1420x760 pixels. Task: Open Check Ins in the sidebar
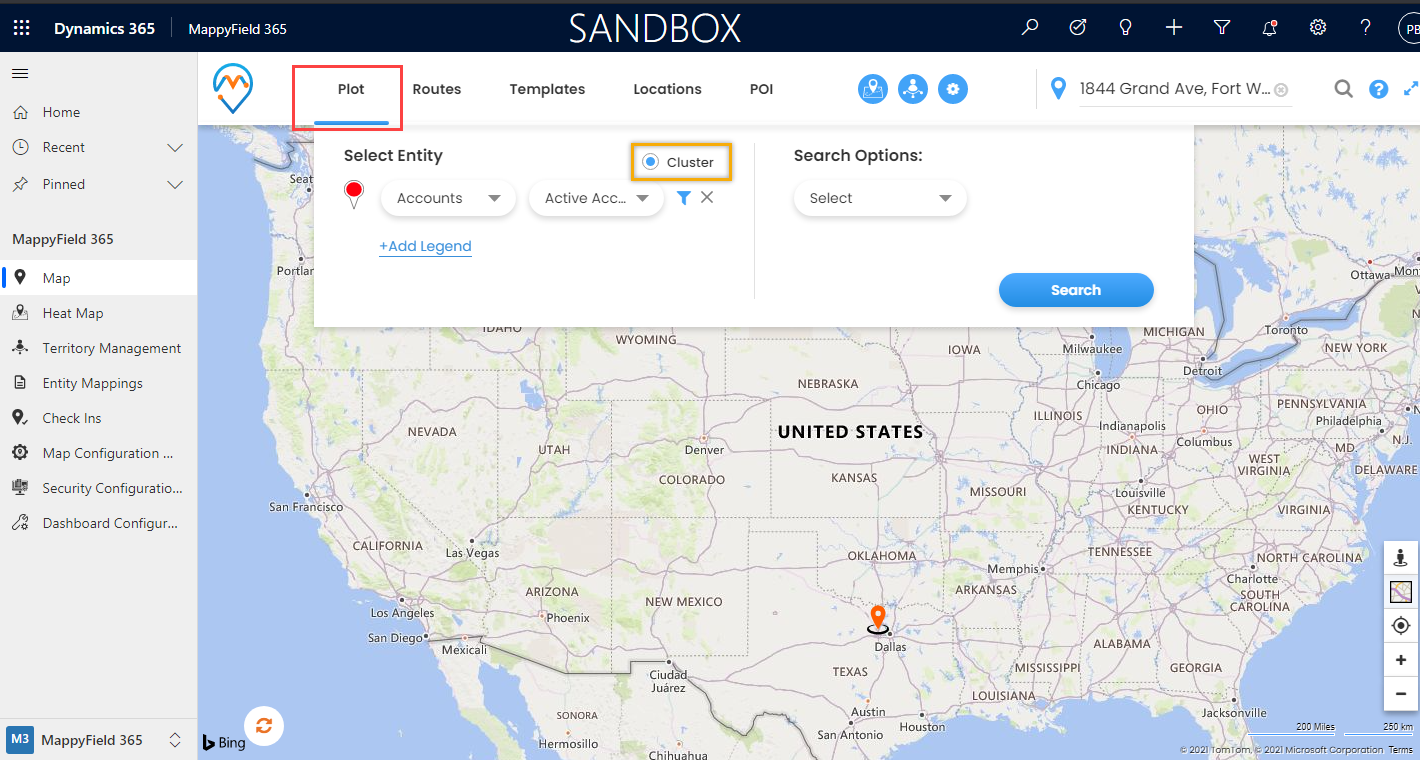click(98, 418)
